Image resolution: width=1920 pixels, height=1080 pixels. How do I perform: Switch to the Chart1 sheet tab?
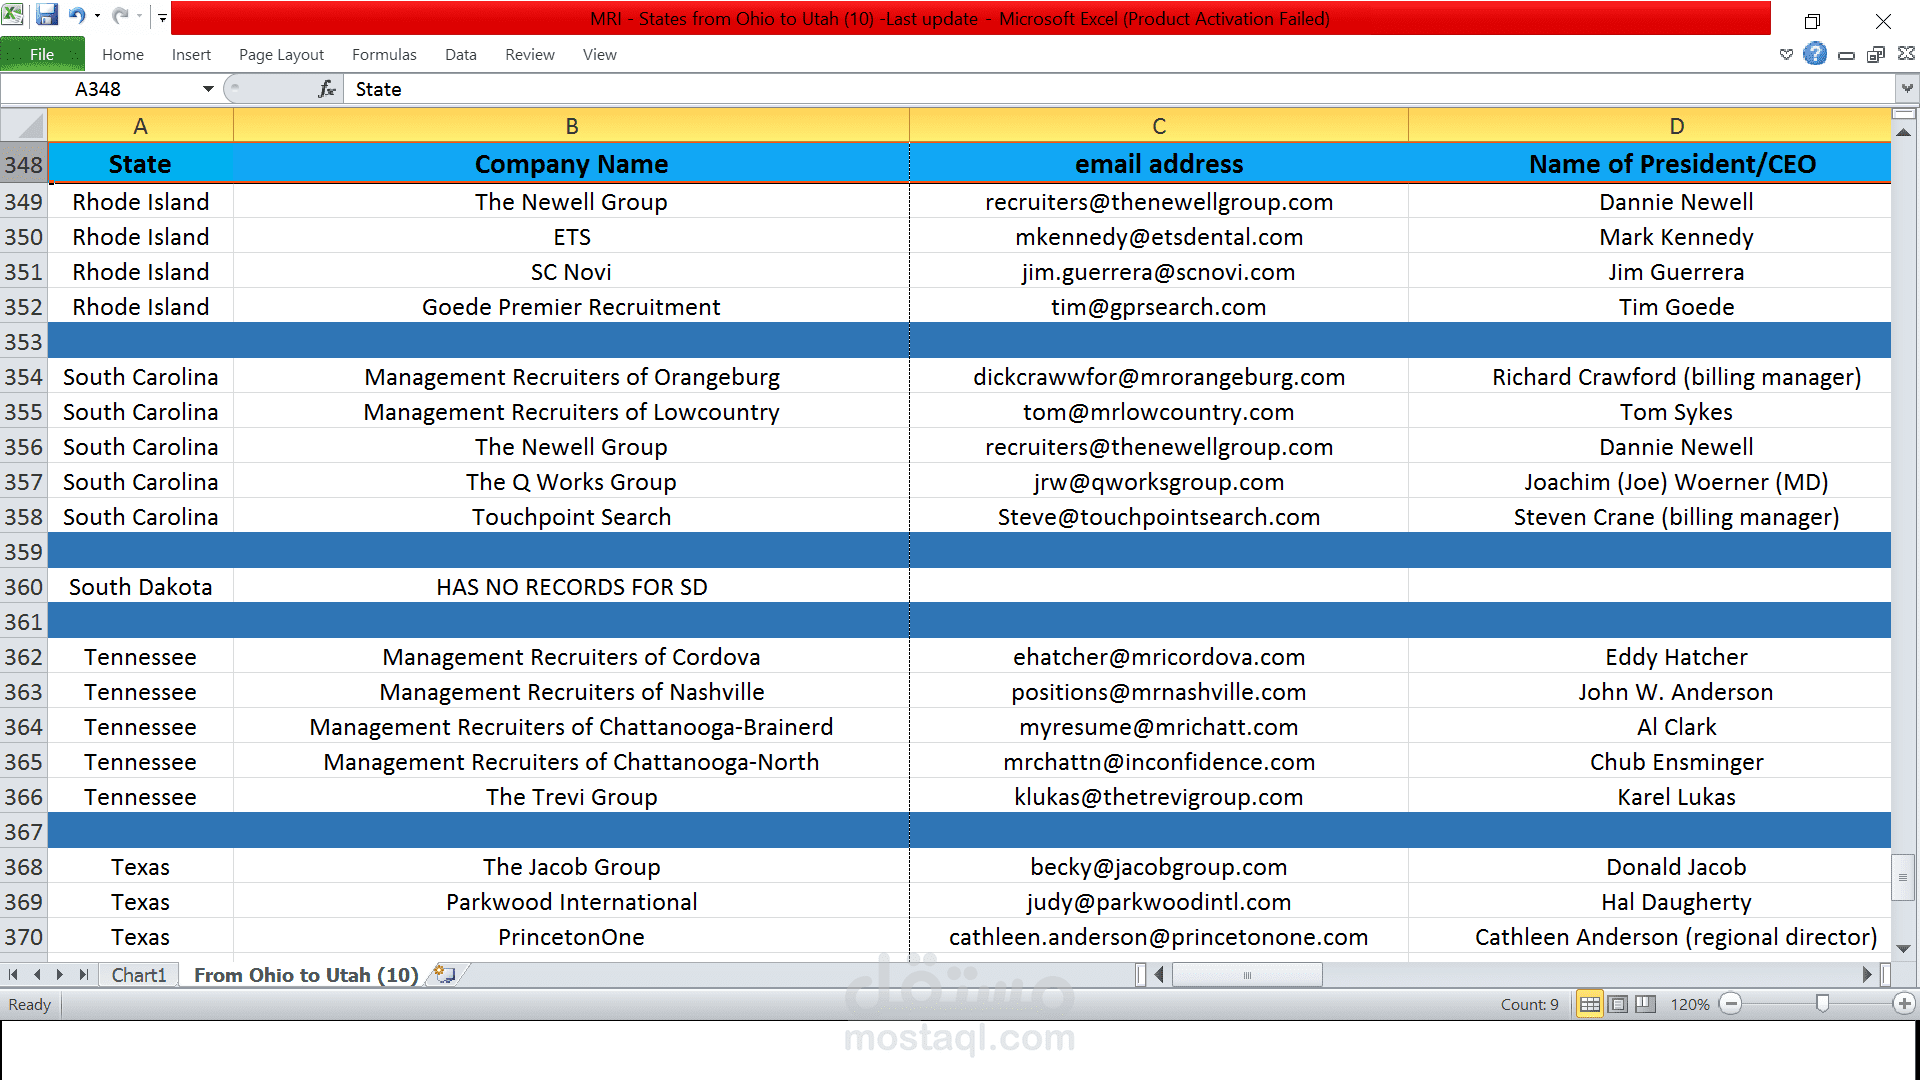click(x=138, y=974)
